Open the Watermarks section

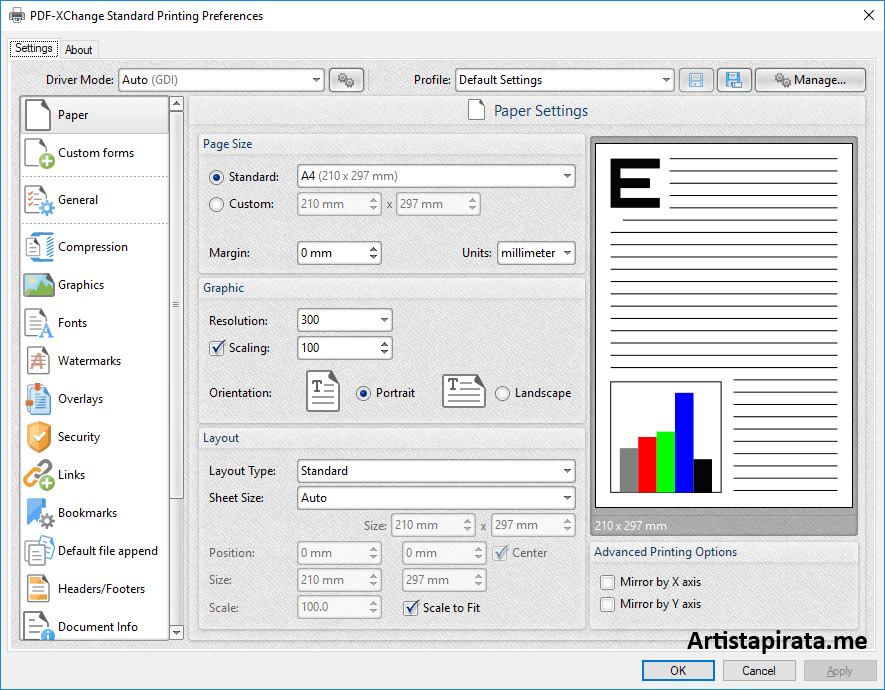pos(37,361)
